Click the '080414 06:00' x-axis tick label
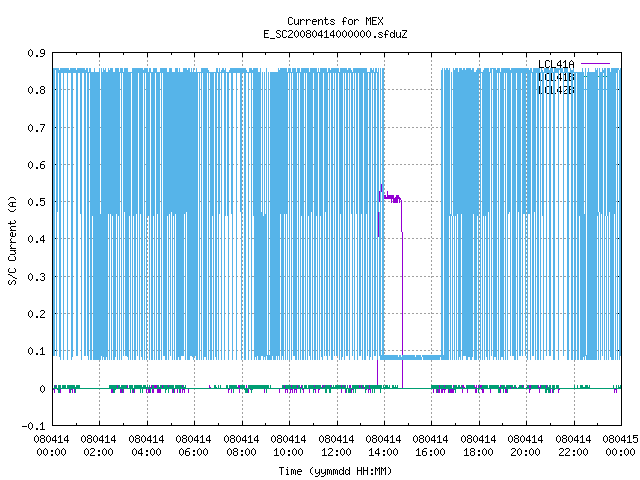This screenshot has width=640, height=480. click(x=193, y=446)
